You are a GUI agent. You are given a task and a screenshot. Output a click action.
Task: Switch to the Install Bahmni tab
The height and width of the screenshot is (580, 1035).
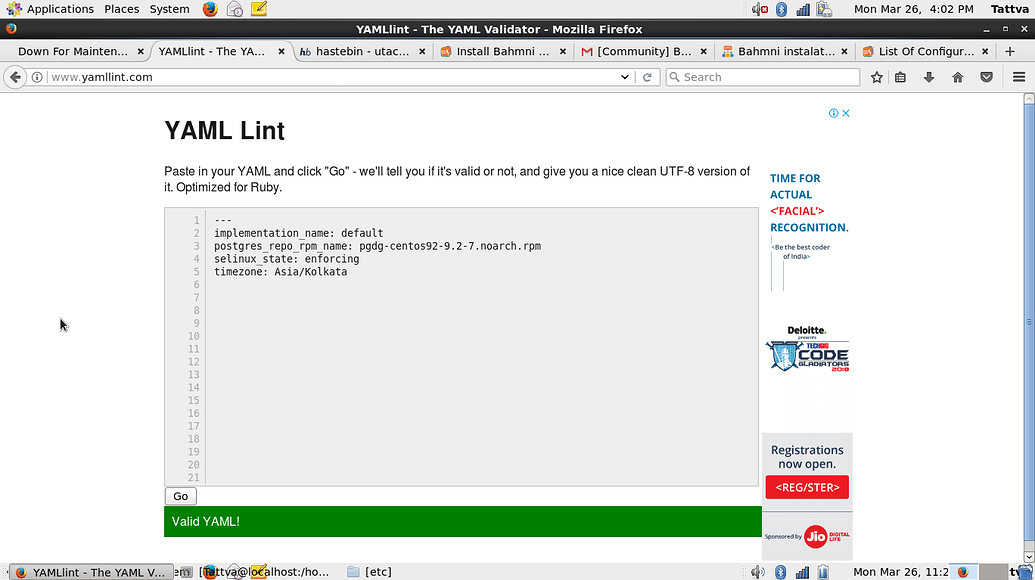(x=501, y=51)
